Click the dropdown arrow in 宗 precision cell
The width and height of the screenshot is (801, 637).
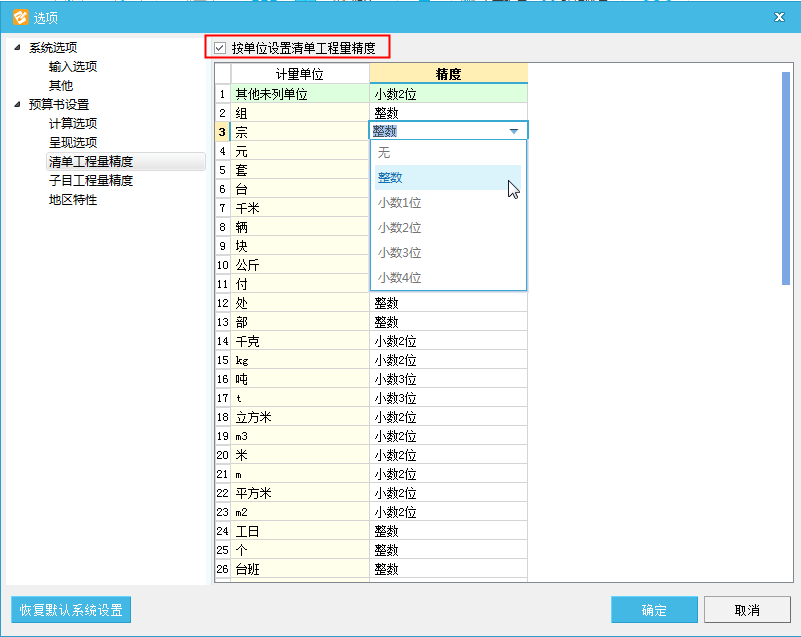pos(514,131)
